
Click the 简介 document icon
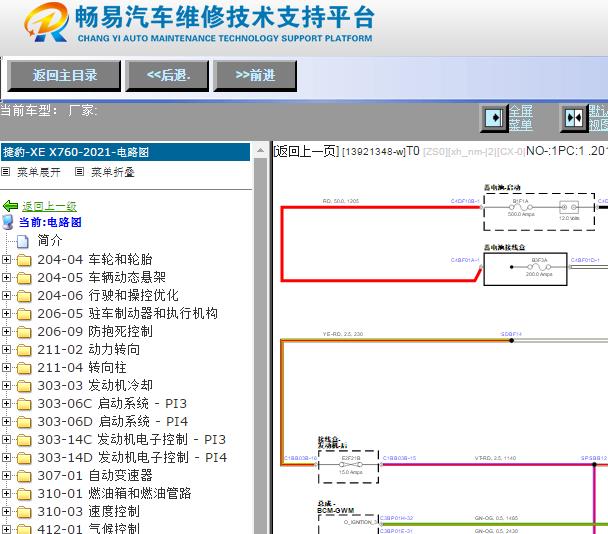(x=22, y=241)
